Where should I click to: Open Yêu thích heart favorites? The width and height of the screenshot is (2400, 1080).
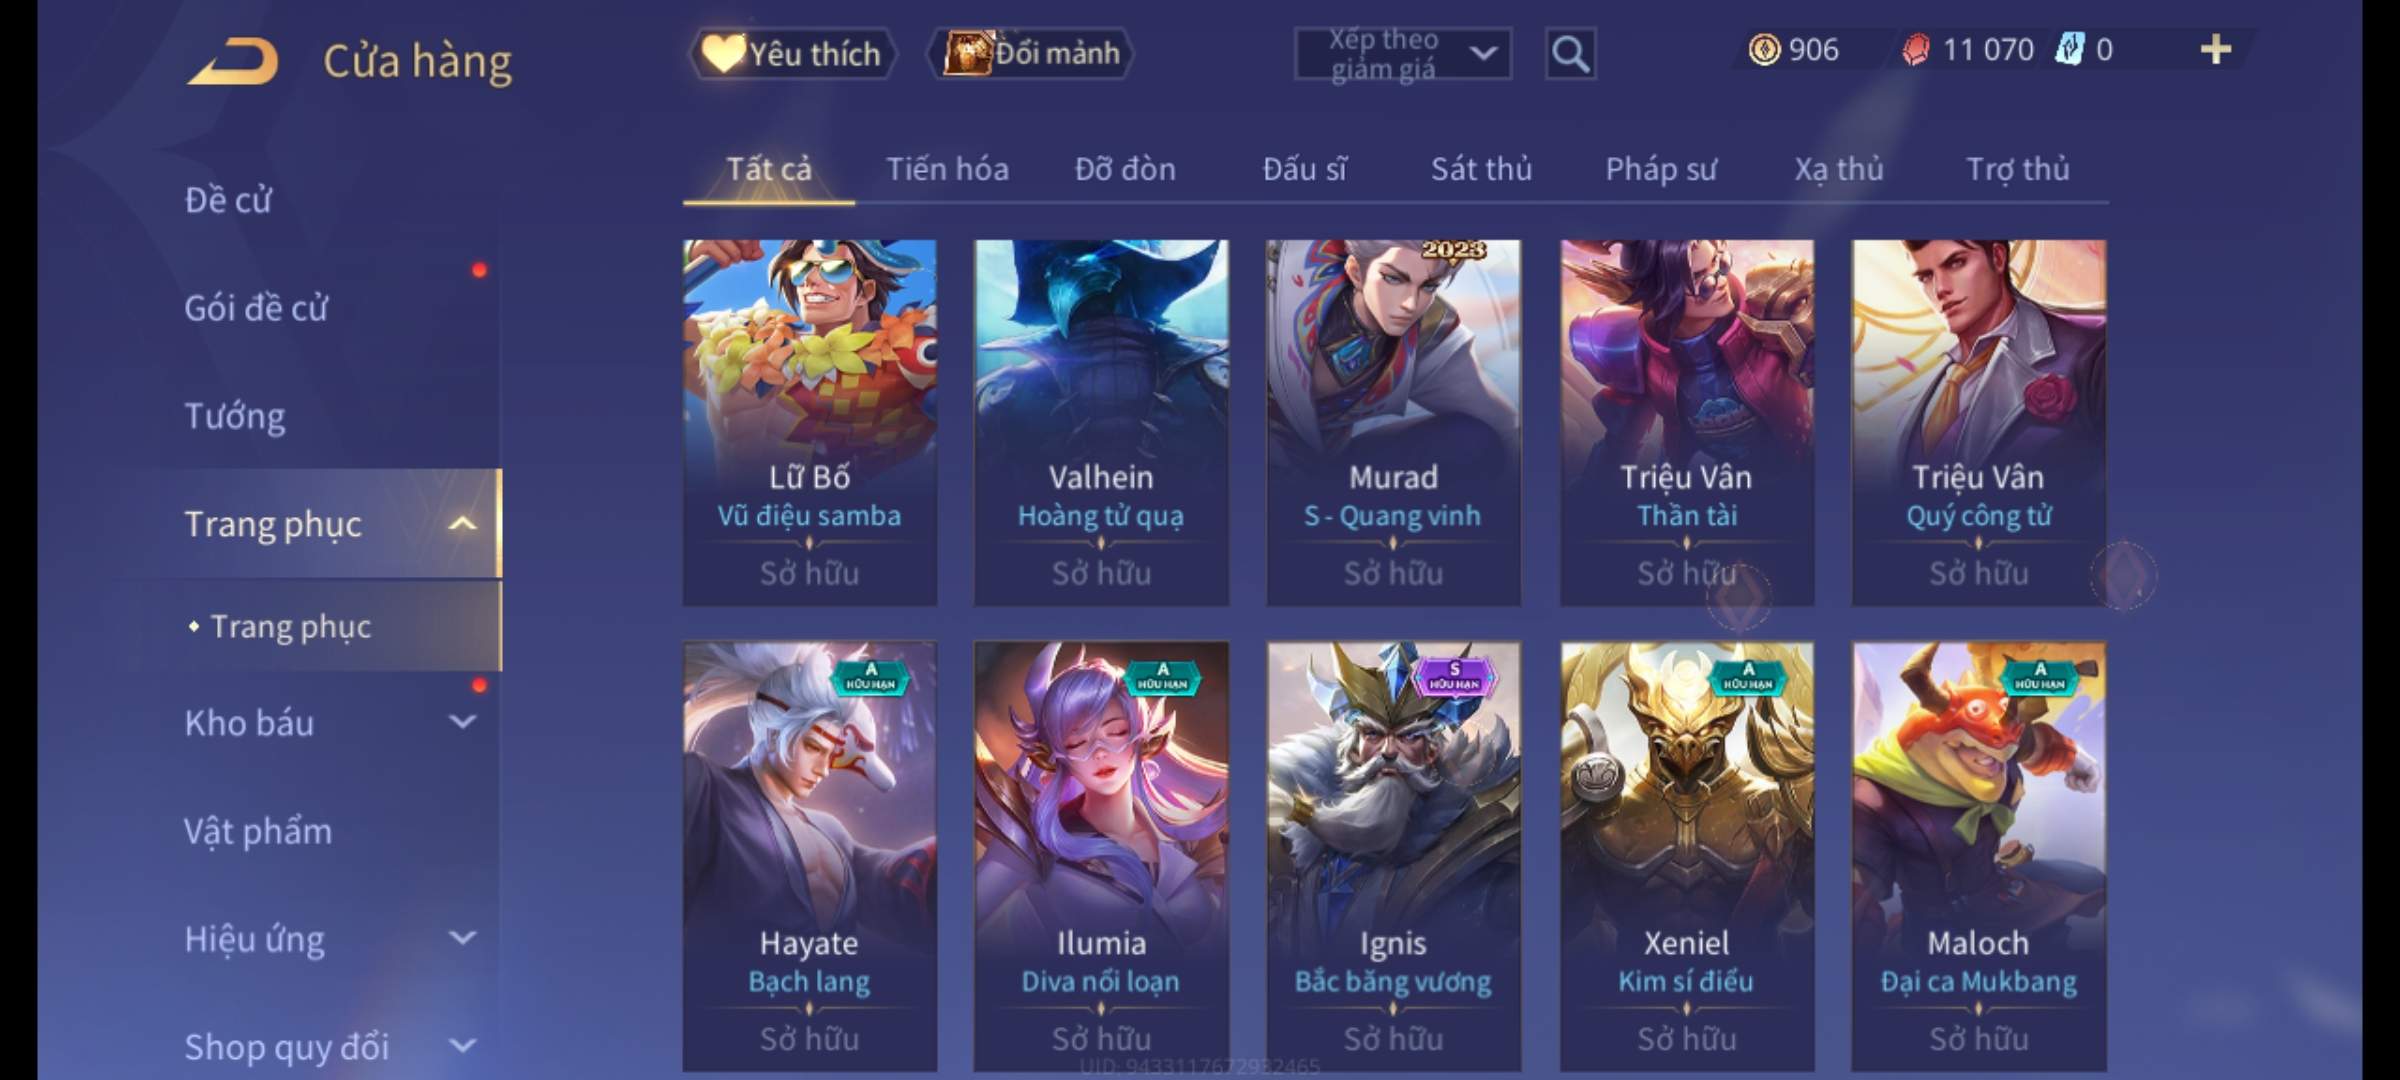pyautogui.click(x=792, y=53)
